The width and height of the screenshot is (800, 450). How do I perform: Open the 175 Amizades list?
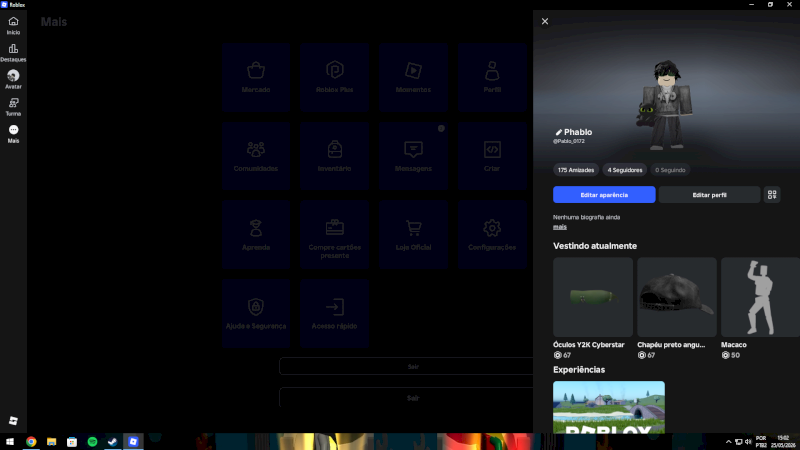(576, 170)
